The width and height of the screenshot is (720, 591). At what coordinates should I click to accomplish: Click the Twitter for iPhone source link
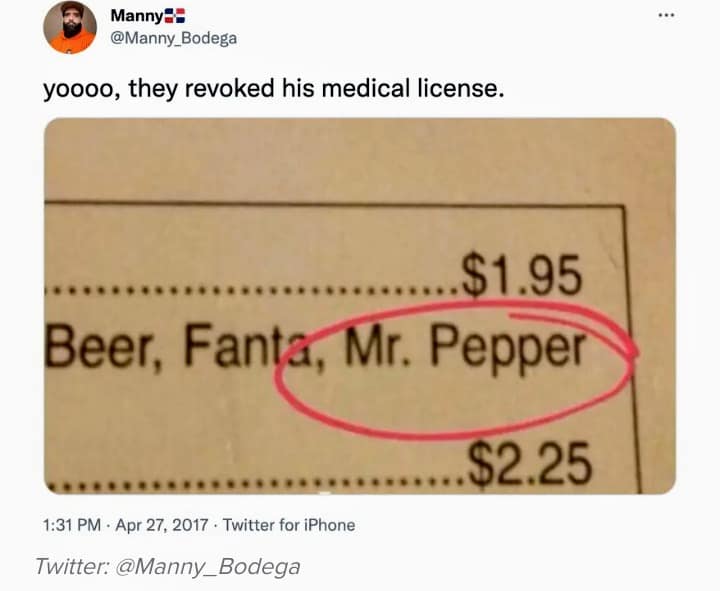coord(289,524)
